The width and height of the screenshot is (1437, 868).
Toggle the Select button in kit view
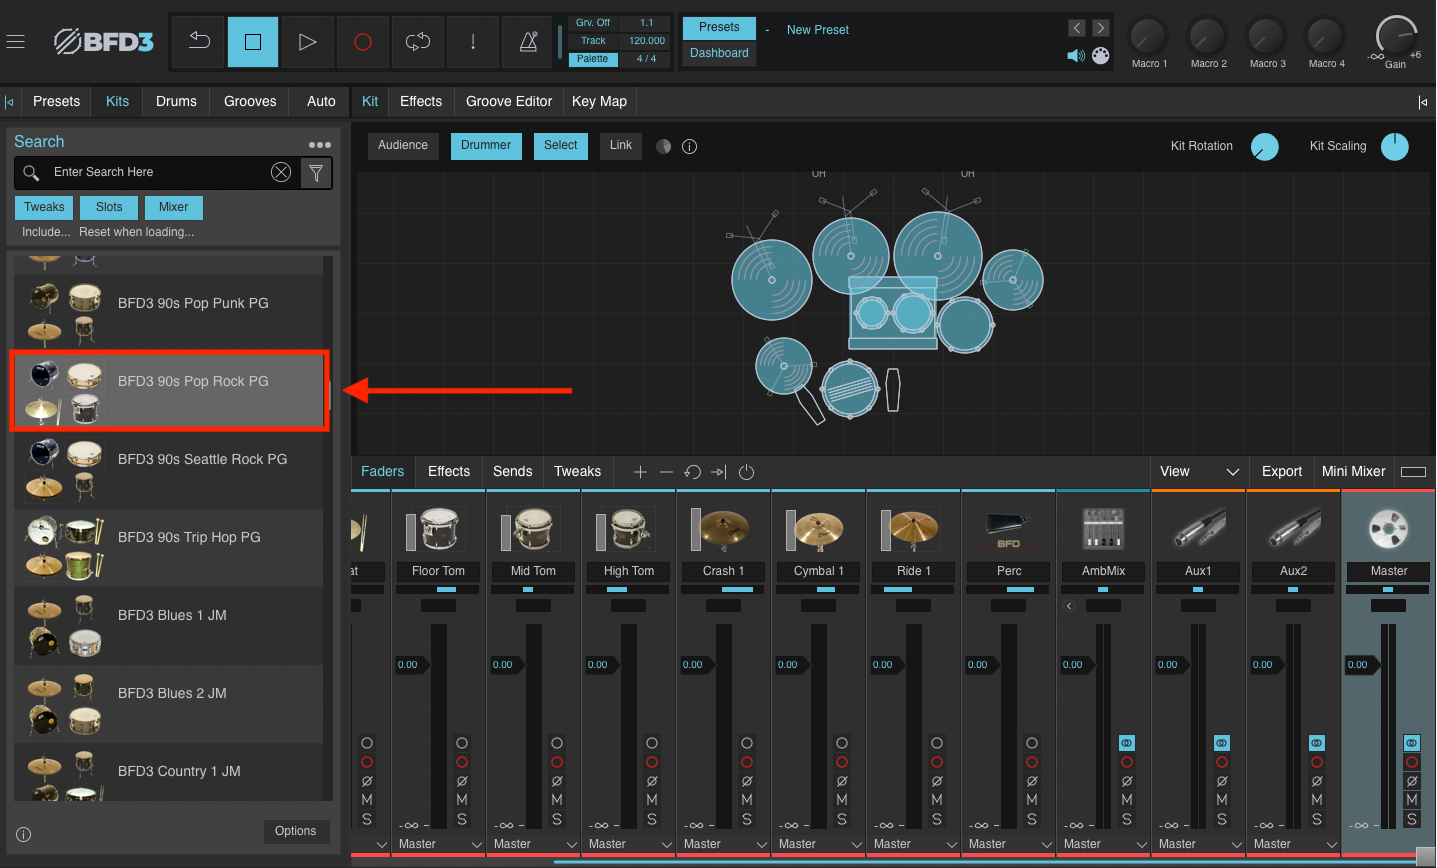pos(561,145)
